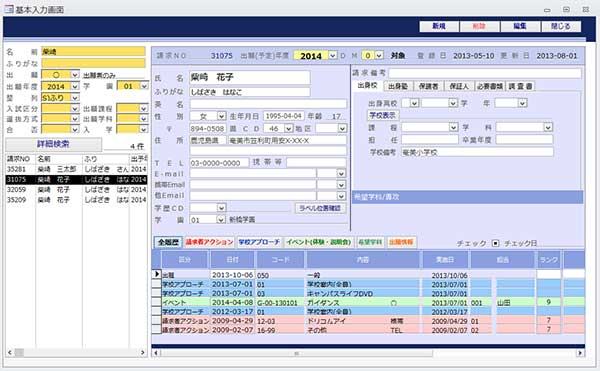Switch to the 保護者 tab
The width and height of the screenshot is (600, 371).
[429, 86]
